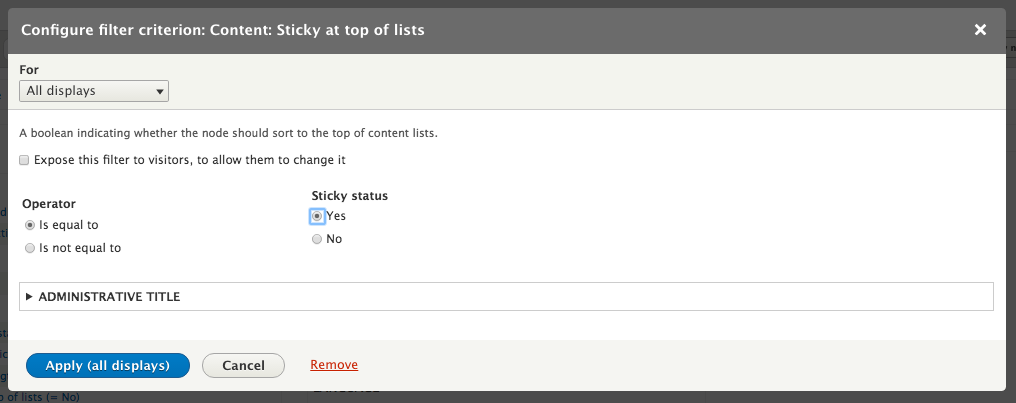This screenshot has height=403, width=1016.
Task: Set Sticky status to No
Action: [317, 239]
